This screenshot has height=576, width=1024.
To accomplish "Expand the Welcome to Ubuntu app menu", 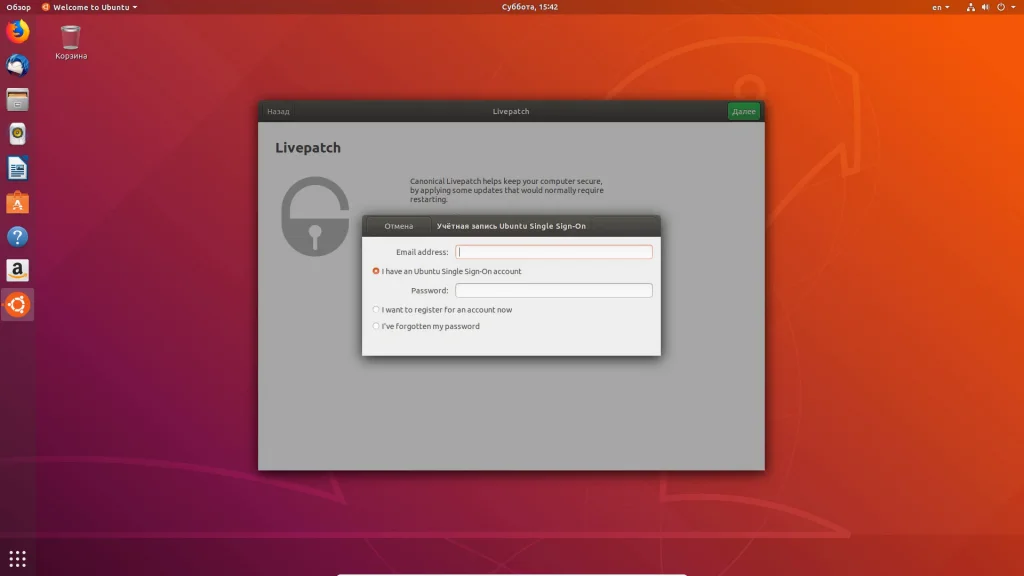I will click(x=89, y=7).
